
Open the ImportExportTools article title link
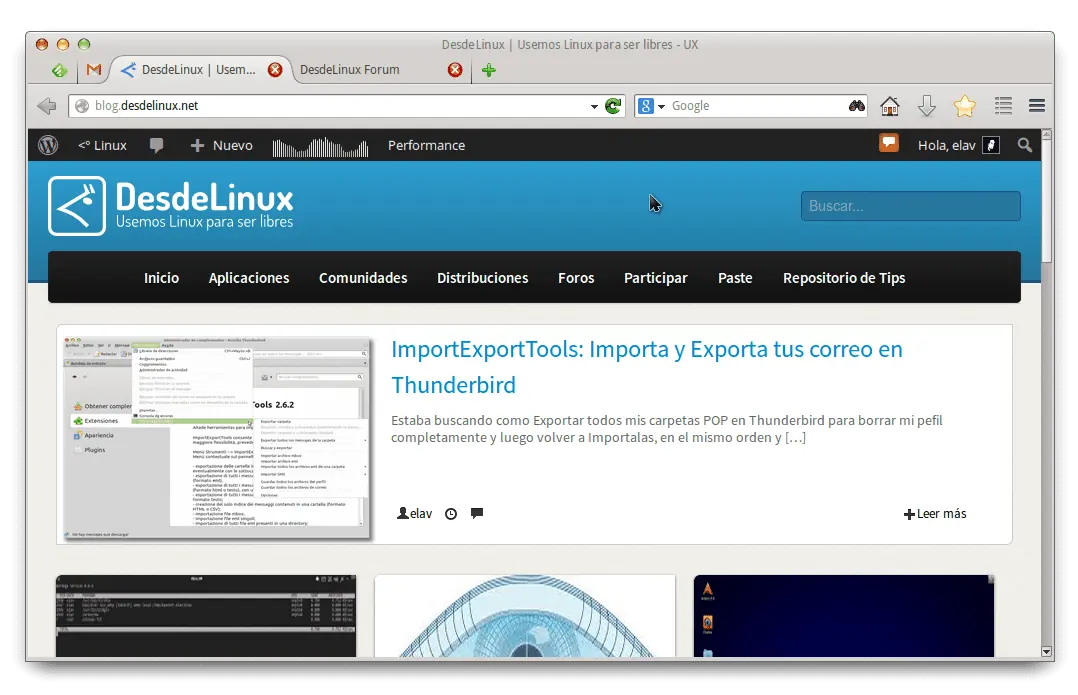coord(646,367)
